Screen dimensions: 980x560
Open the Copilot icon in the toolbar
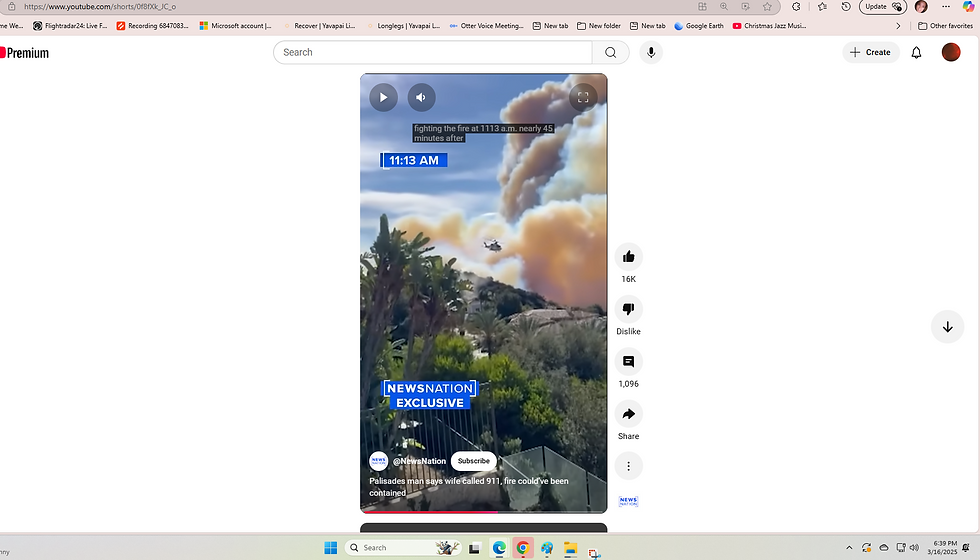[968, 6]
